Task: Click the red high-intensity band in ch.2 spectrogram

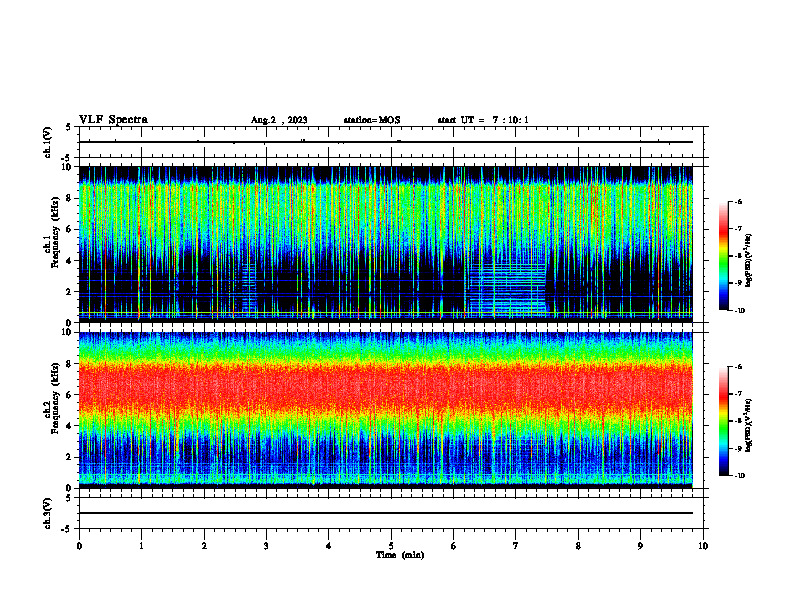Action: click(x=386, y=386)
